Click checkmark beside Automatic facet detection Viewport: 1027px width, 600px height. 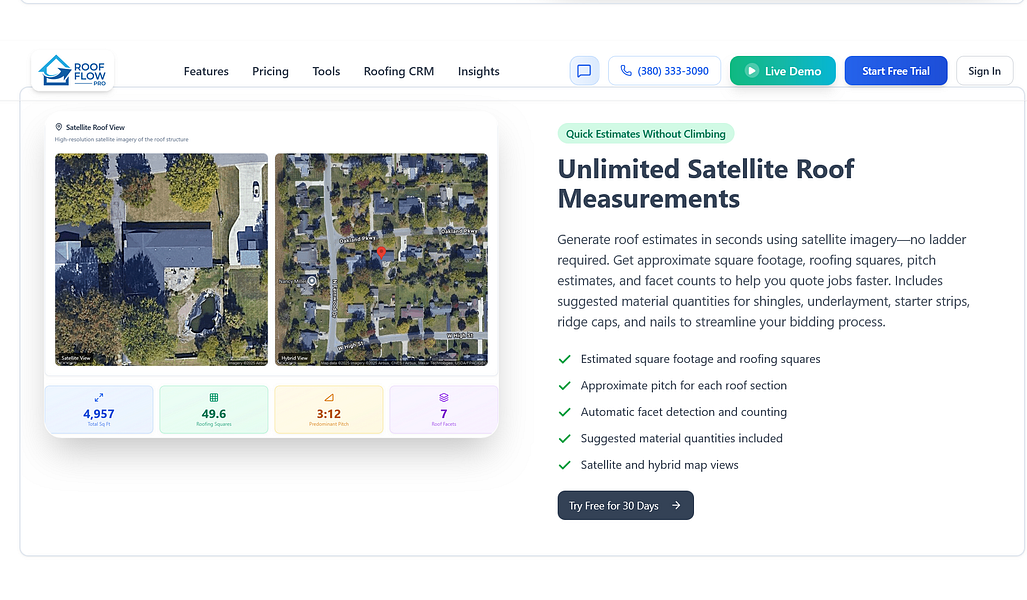[564, 412]
